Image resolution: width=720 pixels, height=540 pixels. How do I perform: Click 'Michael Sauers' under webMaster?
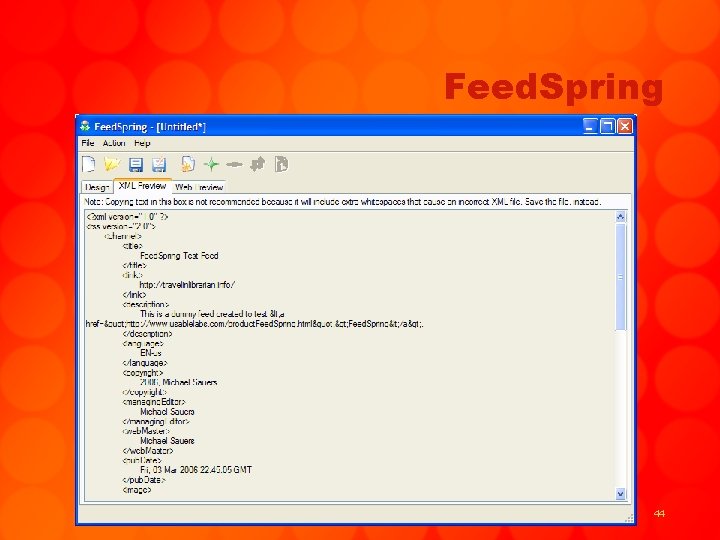pos(167,441)
